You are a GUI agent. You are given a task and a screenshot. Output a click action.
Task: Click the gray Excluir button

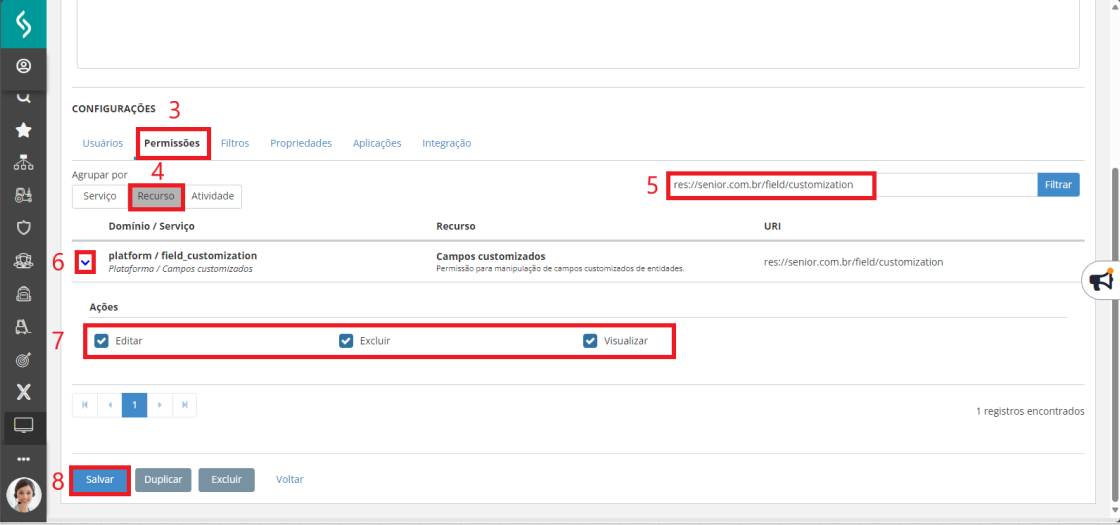pyautogui.click(x=226, y=480)
